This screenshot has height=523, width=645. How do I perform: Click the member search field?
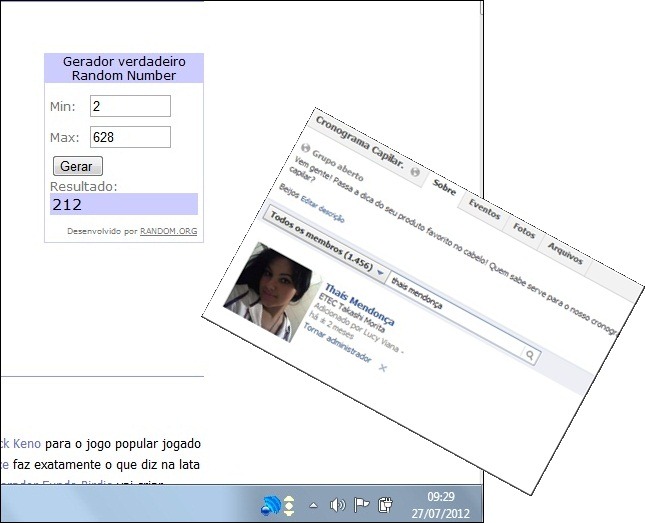pyautogui.click(x=455, y=314)
